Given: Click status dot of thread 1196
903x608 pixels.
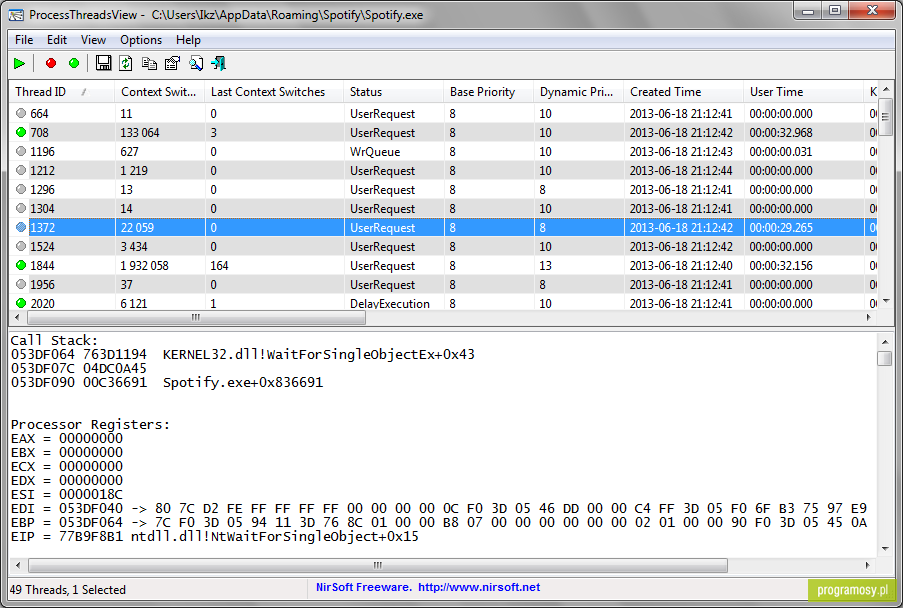Looking at the screenshot, I should [x=21, y=151].
